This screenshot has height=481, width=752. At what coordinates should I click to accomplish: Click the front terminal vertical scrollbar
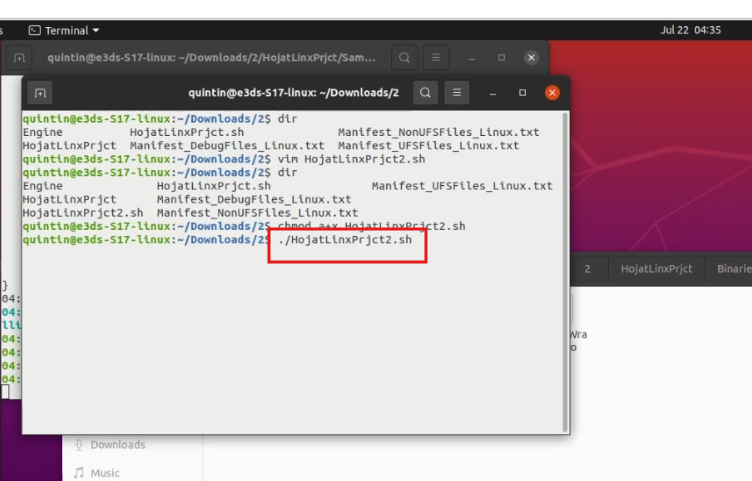pos(565,270)
